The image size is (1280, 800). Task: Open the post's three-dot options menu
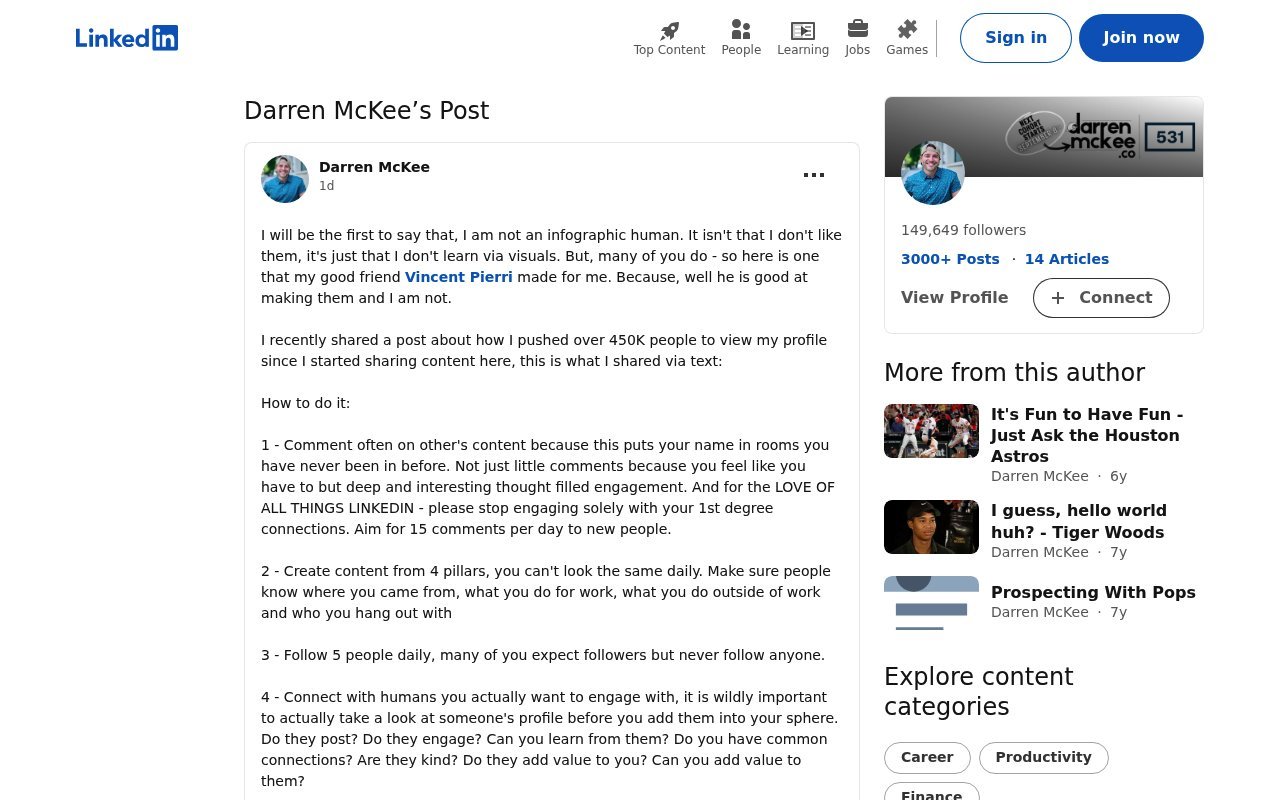814,175
